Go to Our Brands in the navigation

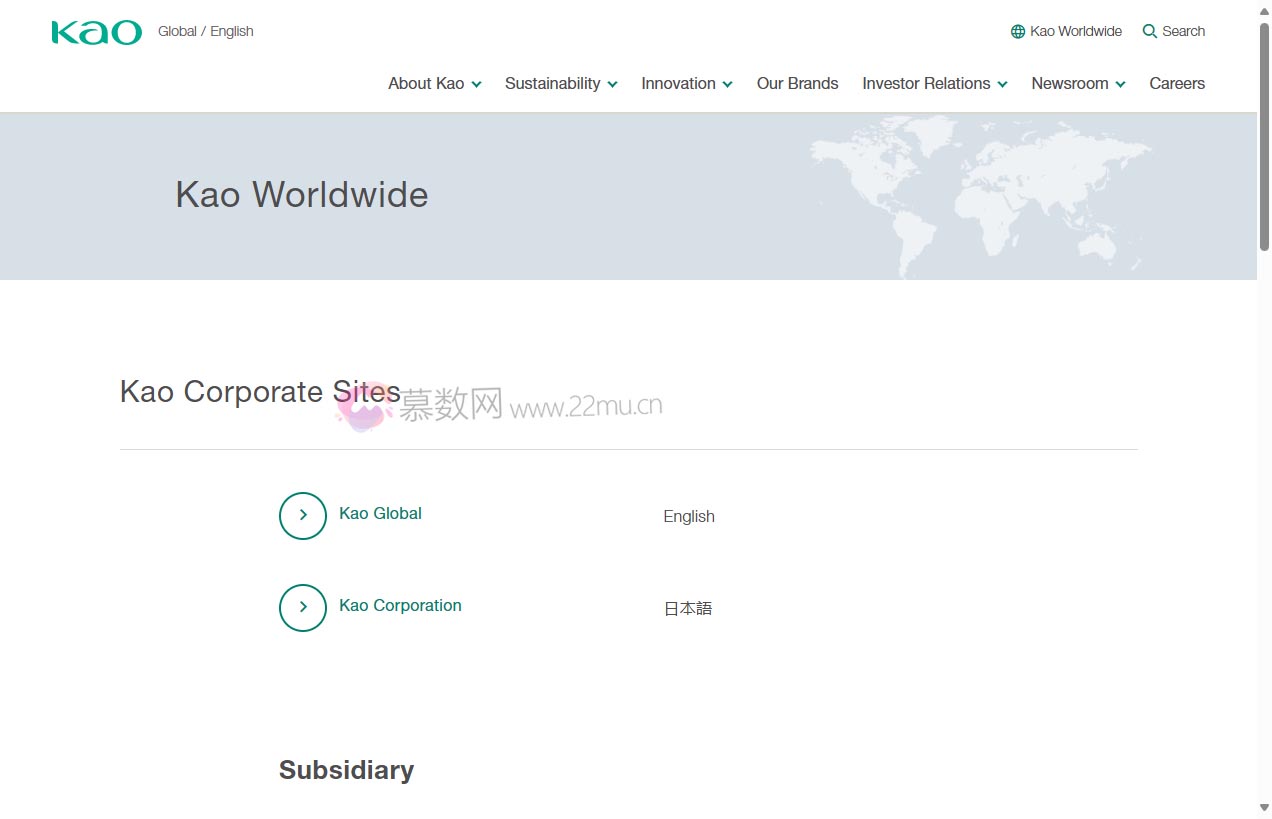click(x=797, y=84)
